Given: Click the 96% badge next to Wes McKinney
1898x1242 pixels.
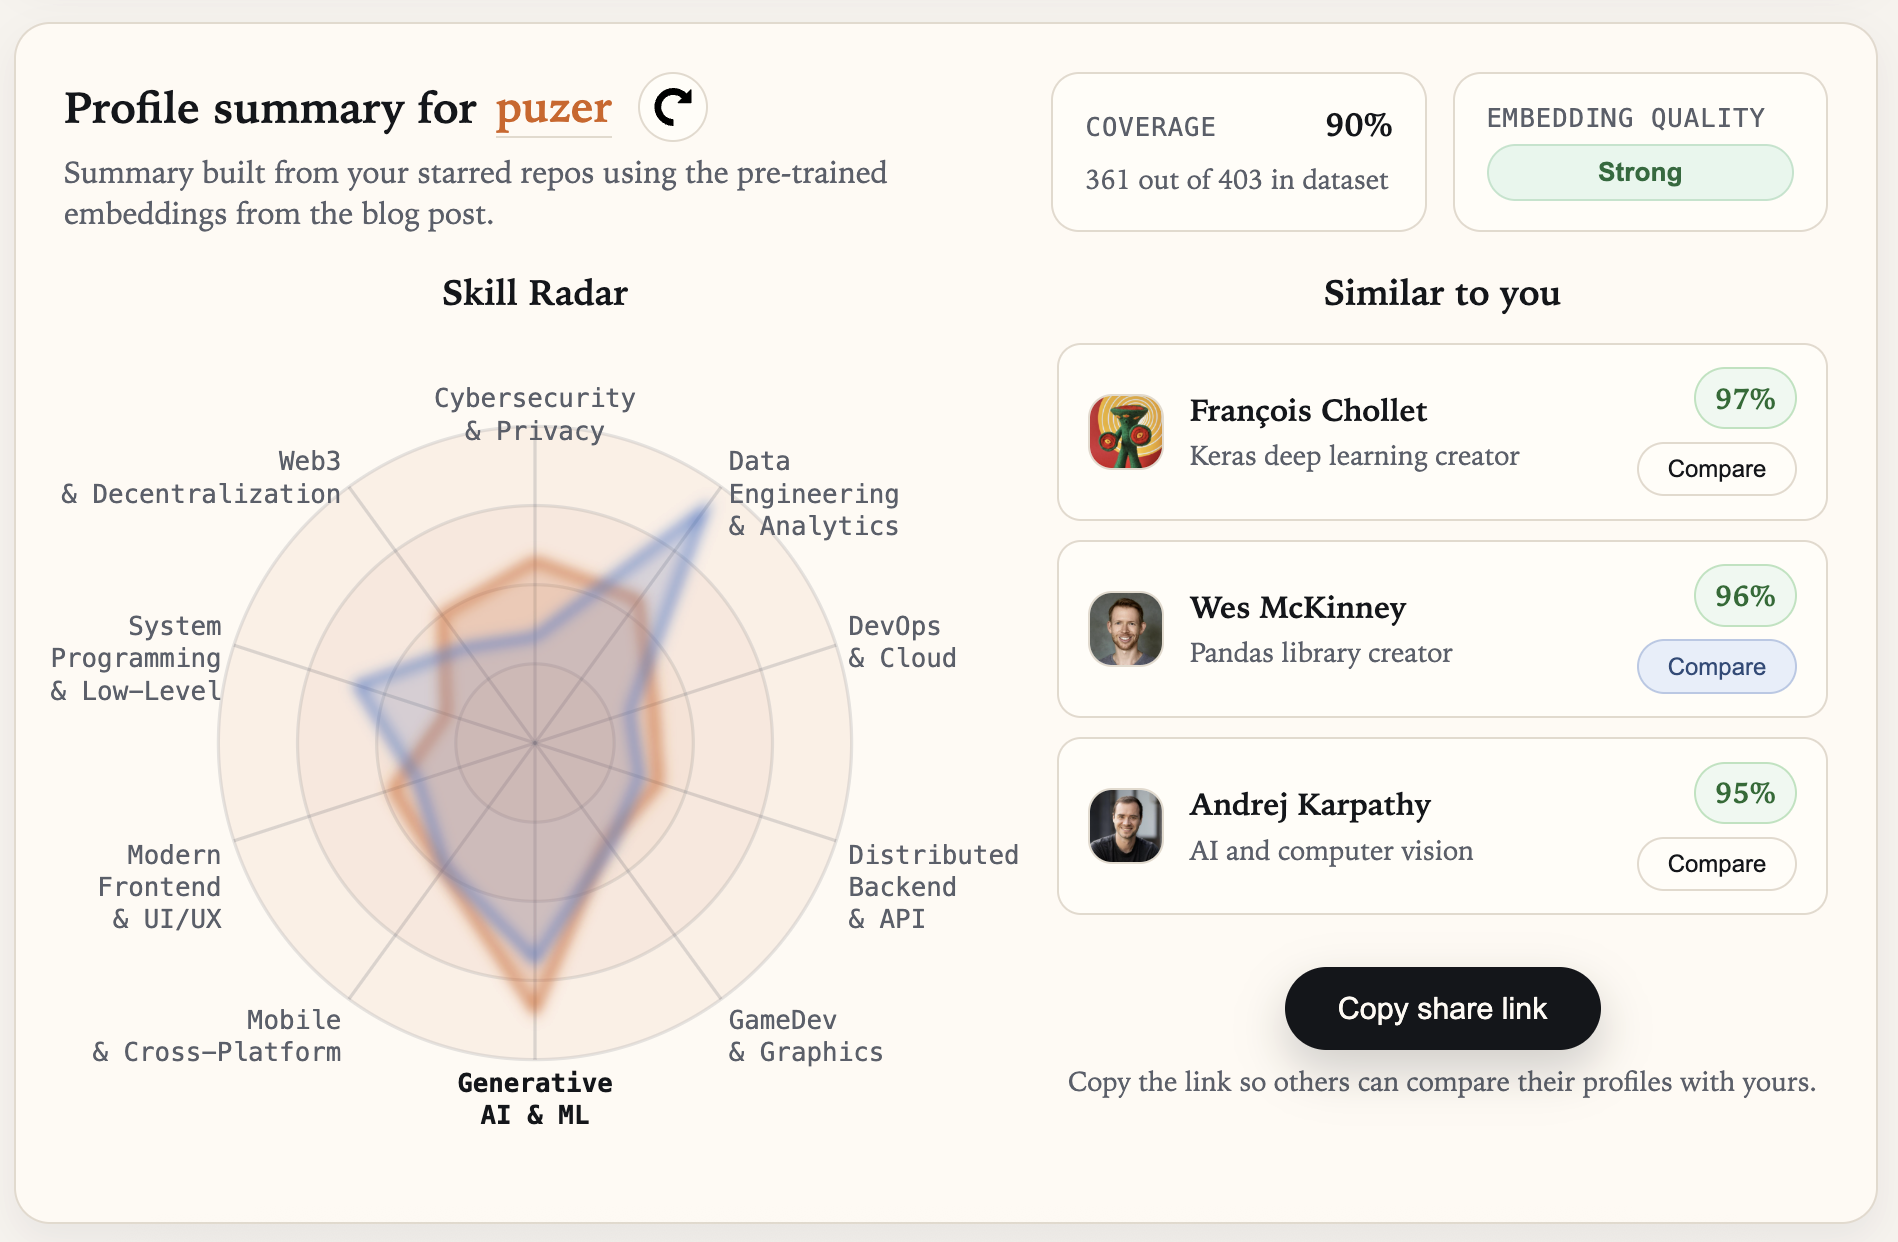Looking at the screenshot, I should point(1744,595).
